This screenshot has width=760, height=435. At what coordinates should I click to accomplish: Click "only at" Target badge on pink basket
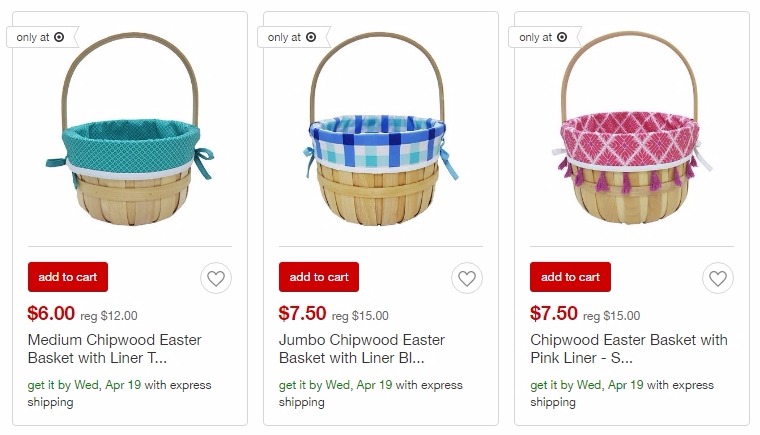(544, 37)
